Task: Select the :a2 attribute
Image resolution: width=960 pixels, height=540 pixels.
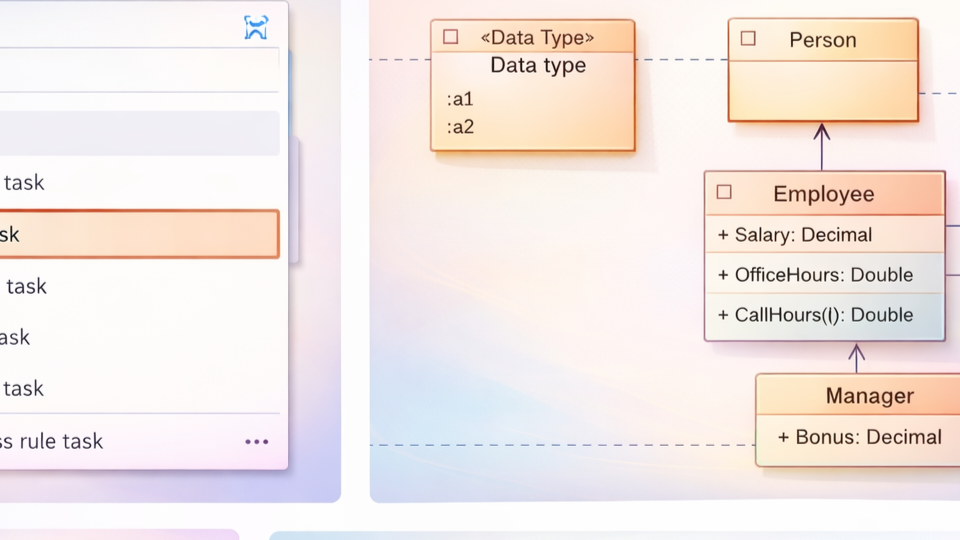Action: coord(460,127)
